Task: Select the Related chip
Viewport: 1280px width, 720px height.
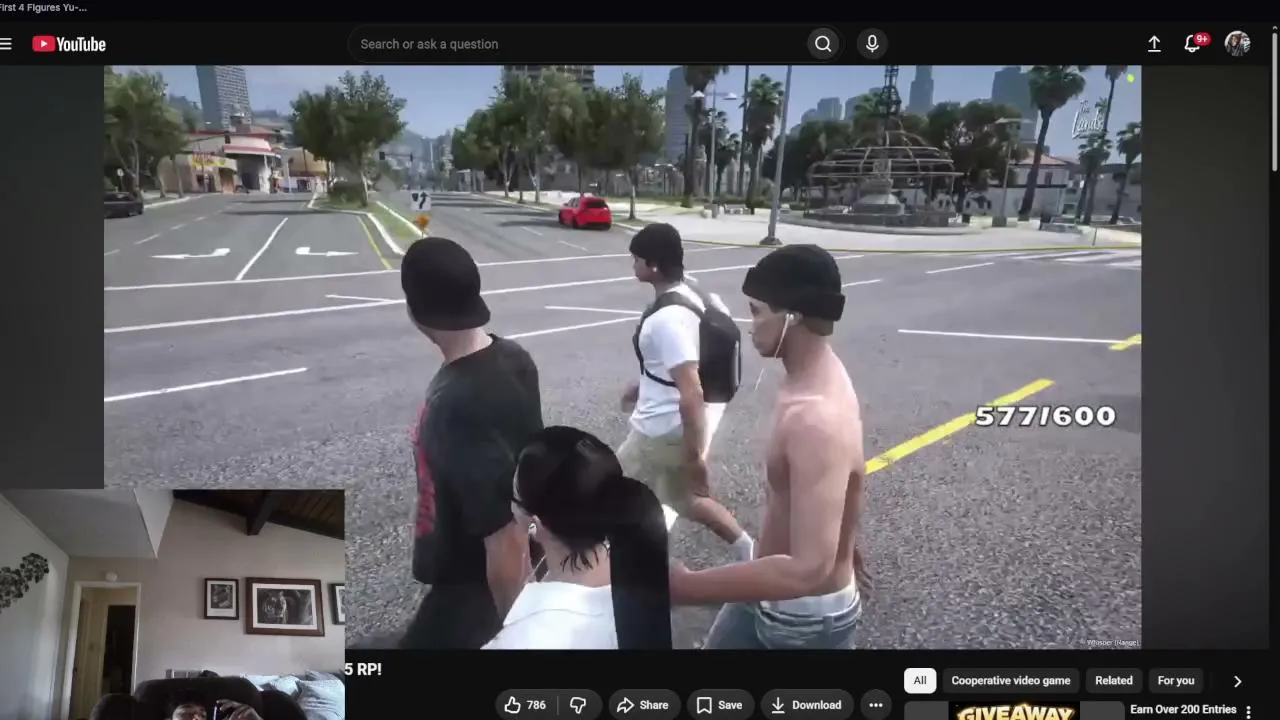Action: click(x=1114, y=681)
